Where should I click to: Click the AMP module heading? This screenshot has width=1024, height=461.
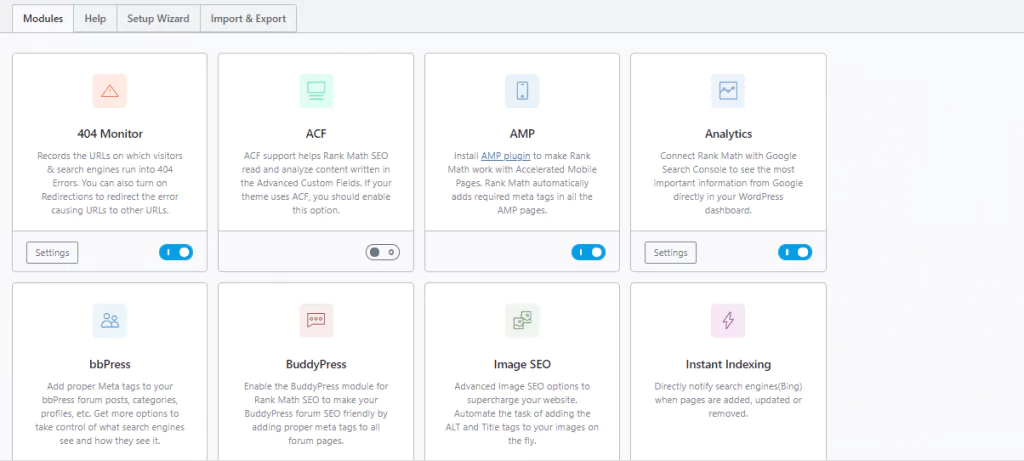pos(522,134)
